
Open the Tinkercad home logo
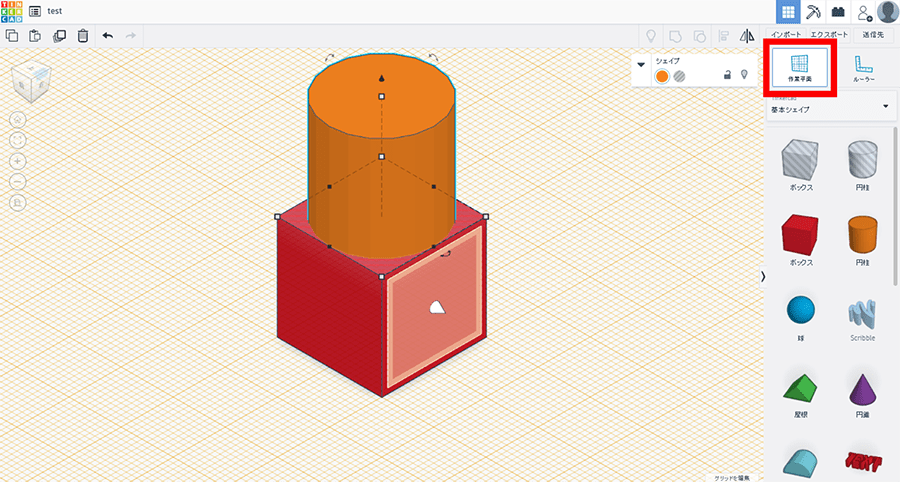tap(11, 11)
